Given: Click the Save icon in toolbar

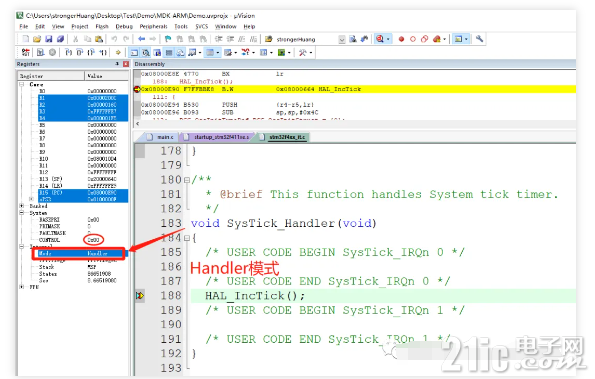Looking at the screenshot, I should 49,39.
